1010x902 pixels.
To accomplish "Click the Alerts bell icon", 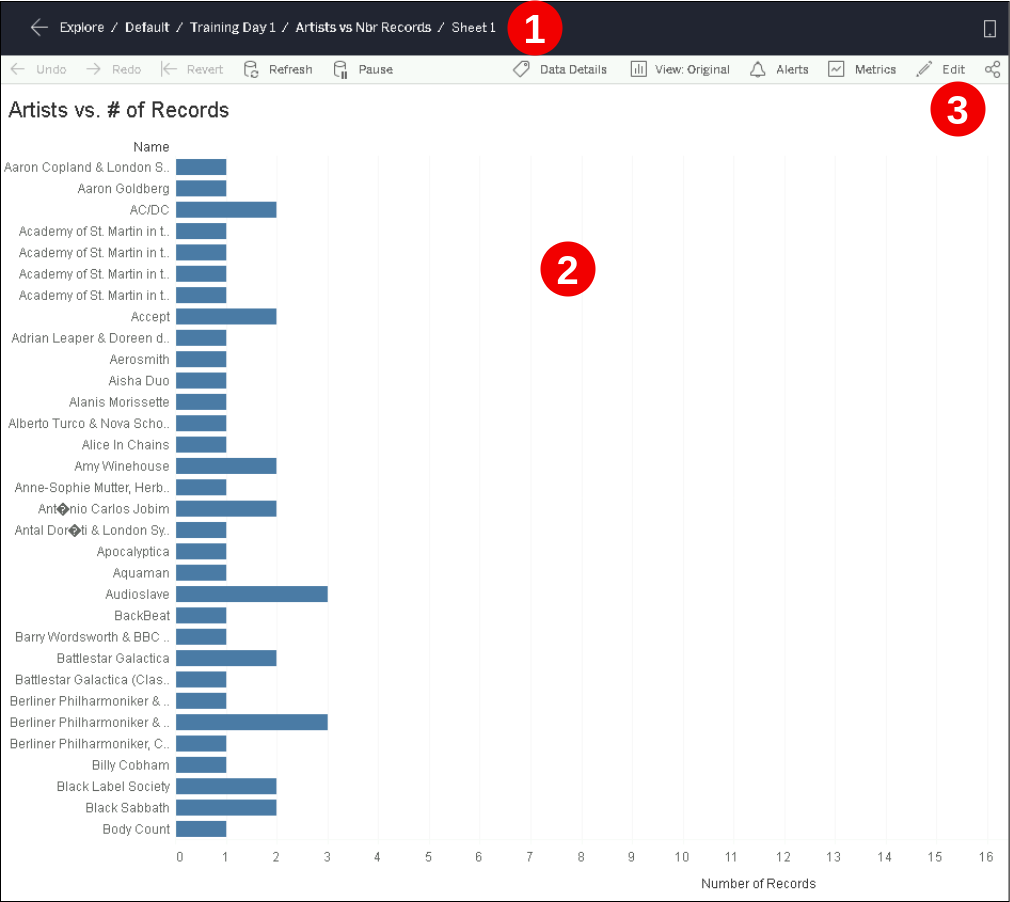I will click(758, 69).
